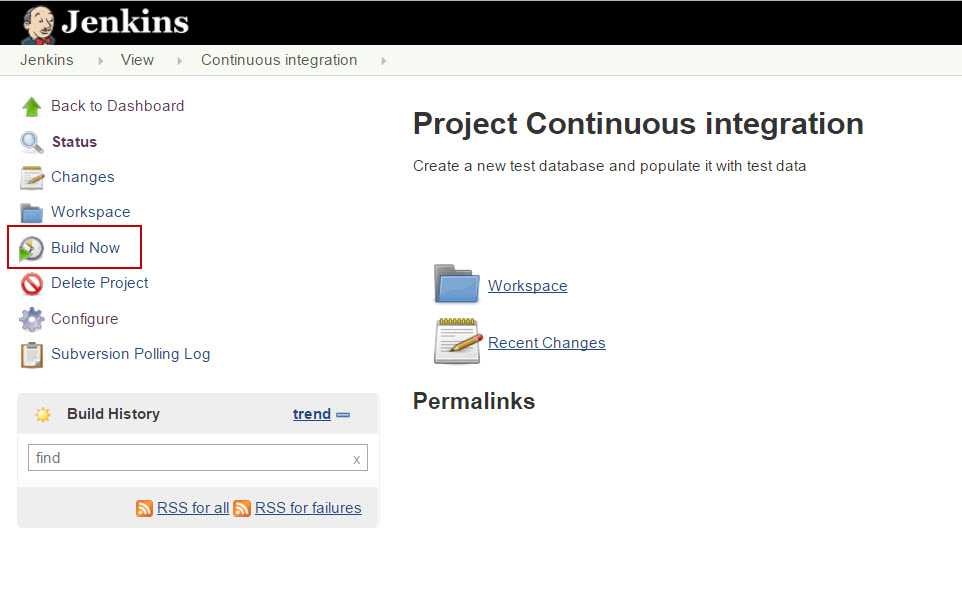Image resolution: width=962 pixels, height=601 pixels.
Task: Click the RSS for all feed icon
Action: (145, 508)
